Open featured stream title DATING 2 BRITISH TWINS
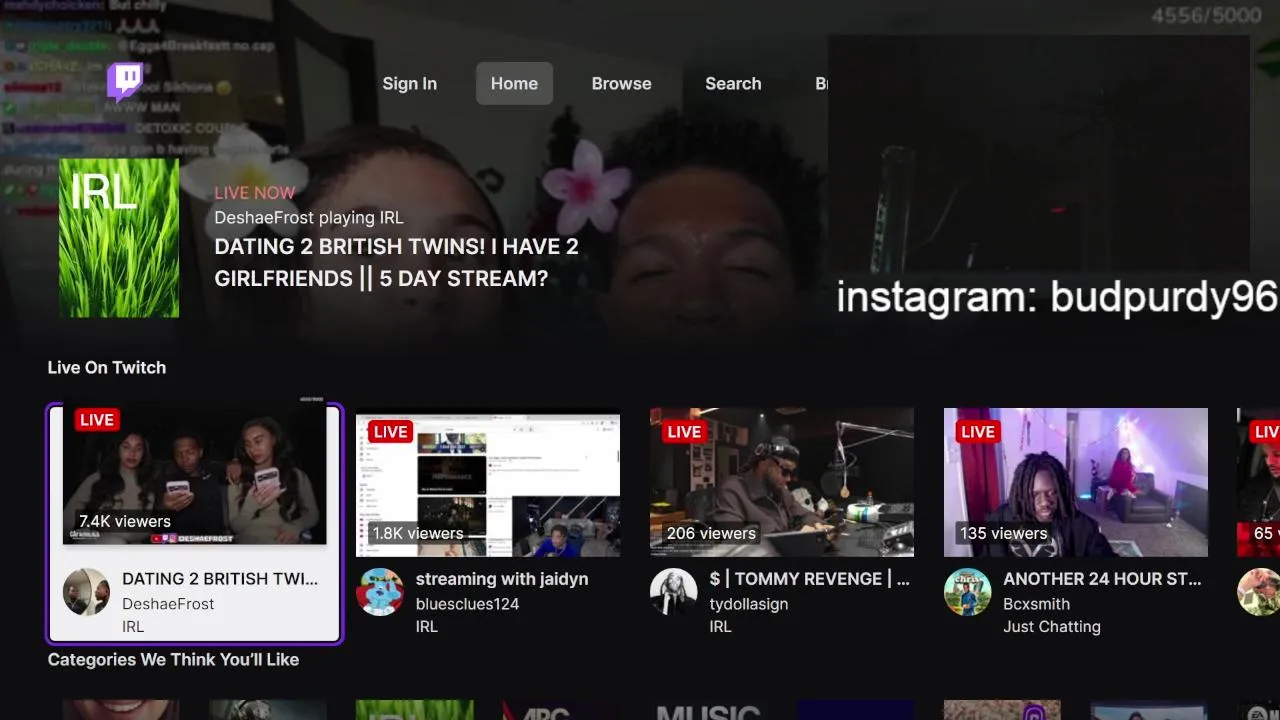1280x720 pixels. [397, 262]
